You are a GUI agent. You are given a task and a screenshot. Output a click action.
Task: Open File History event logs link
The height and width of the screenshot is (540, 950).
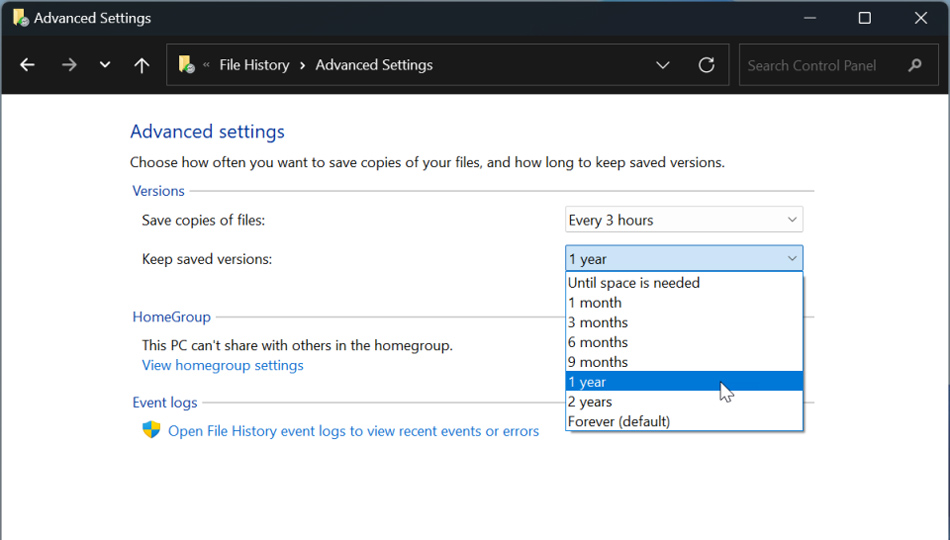[x=353, y=431]
